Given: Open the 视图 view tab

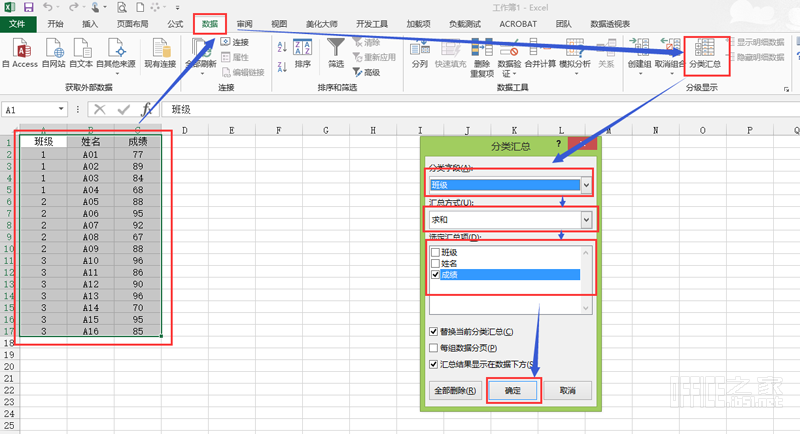Looking at the screenshot, I should click(x=279, y=23).
